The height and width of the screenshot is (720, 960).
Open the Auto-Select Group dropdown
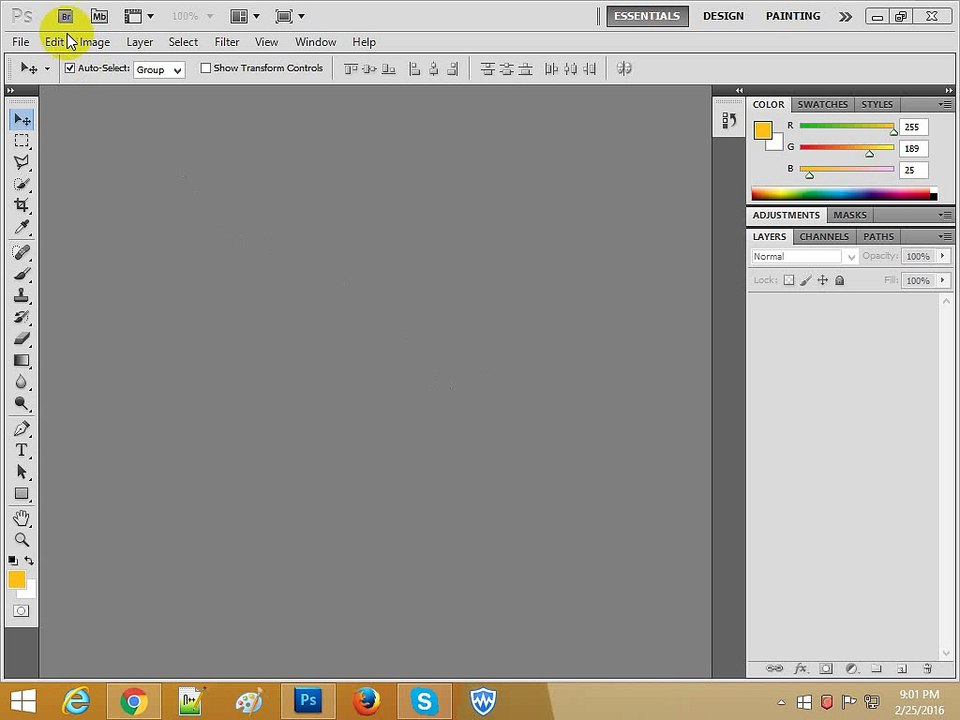pos(159,69)
